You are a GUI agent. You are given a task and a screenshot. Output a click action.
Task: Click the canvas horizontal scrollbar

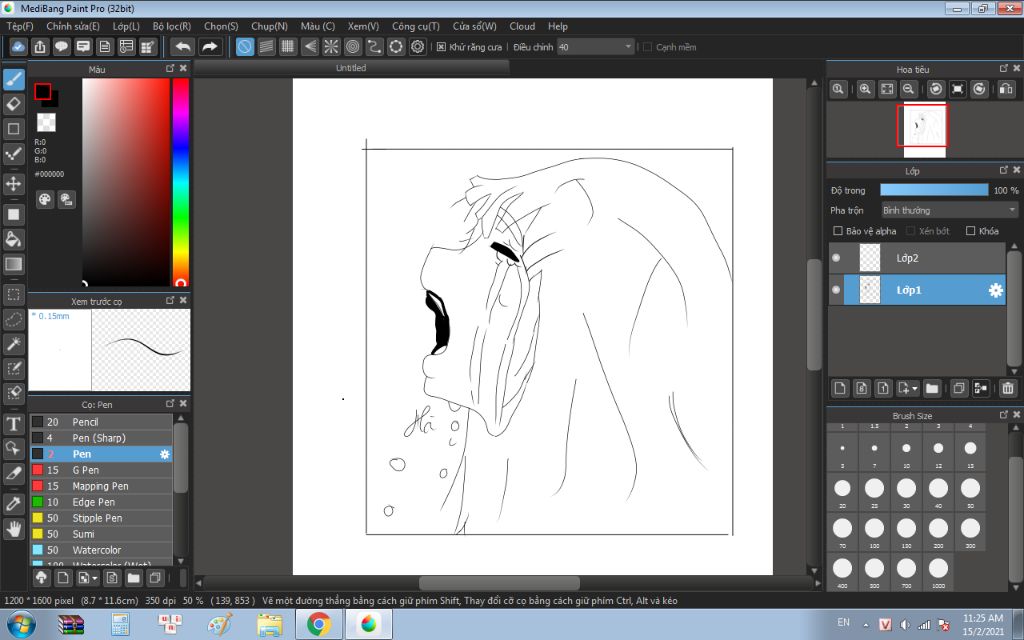(x=499, y=583)
